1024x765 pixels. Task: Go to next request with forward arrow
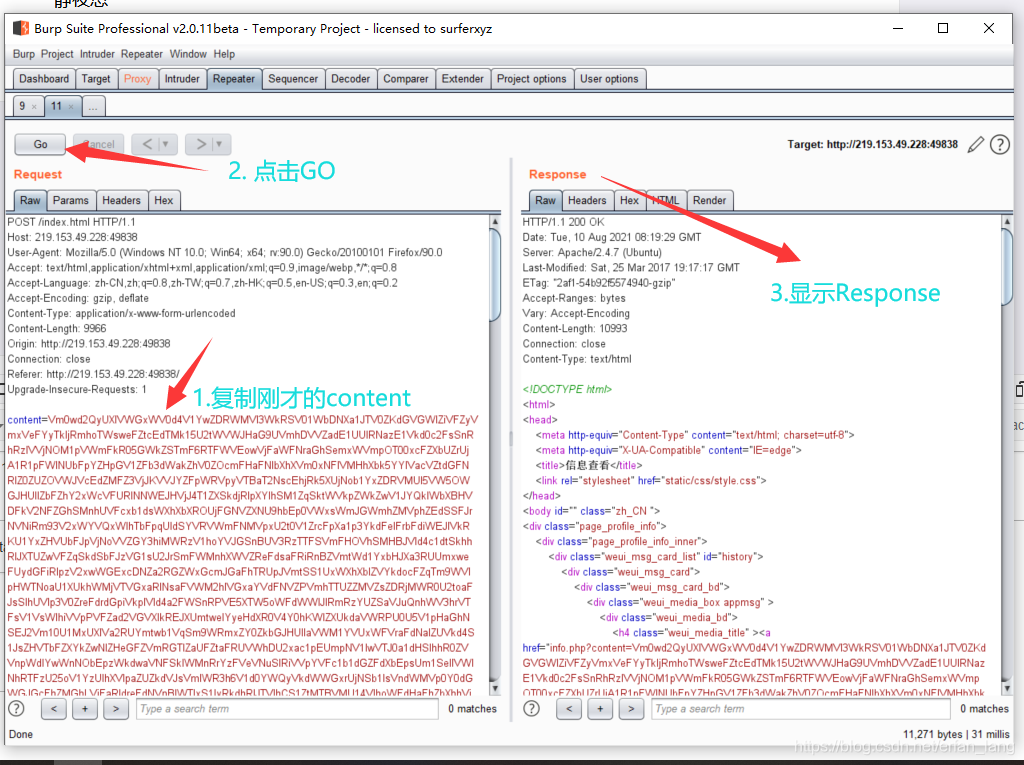pyautogui.click(x=200, y=144)
